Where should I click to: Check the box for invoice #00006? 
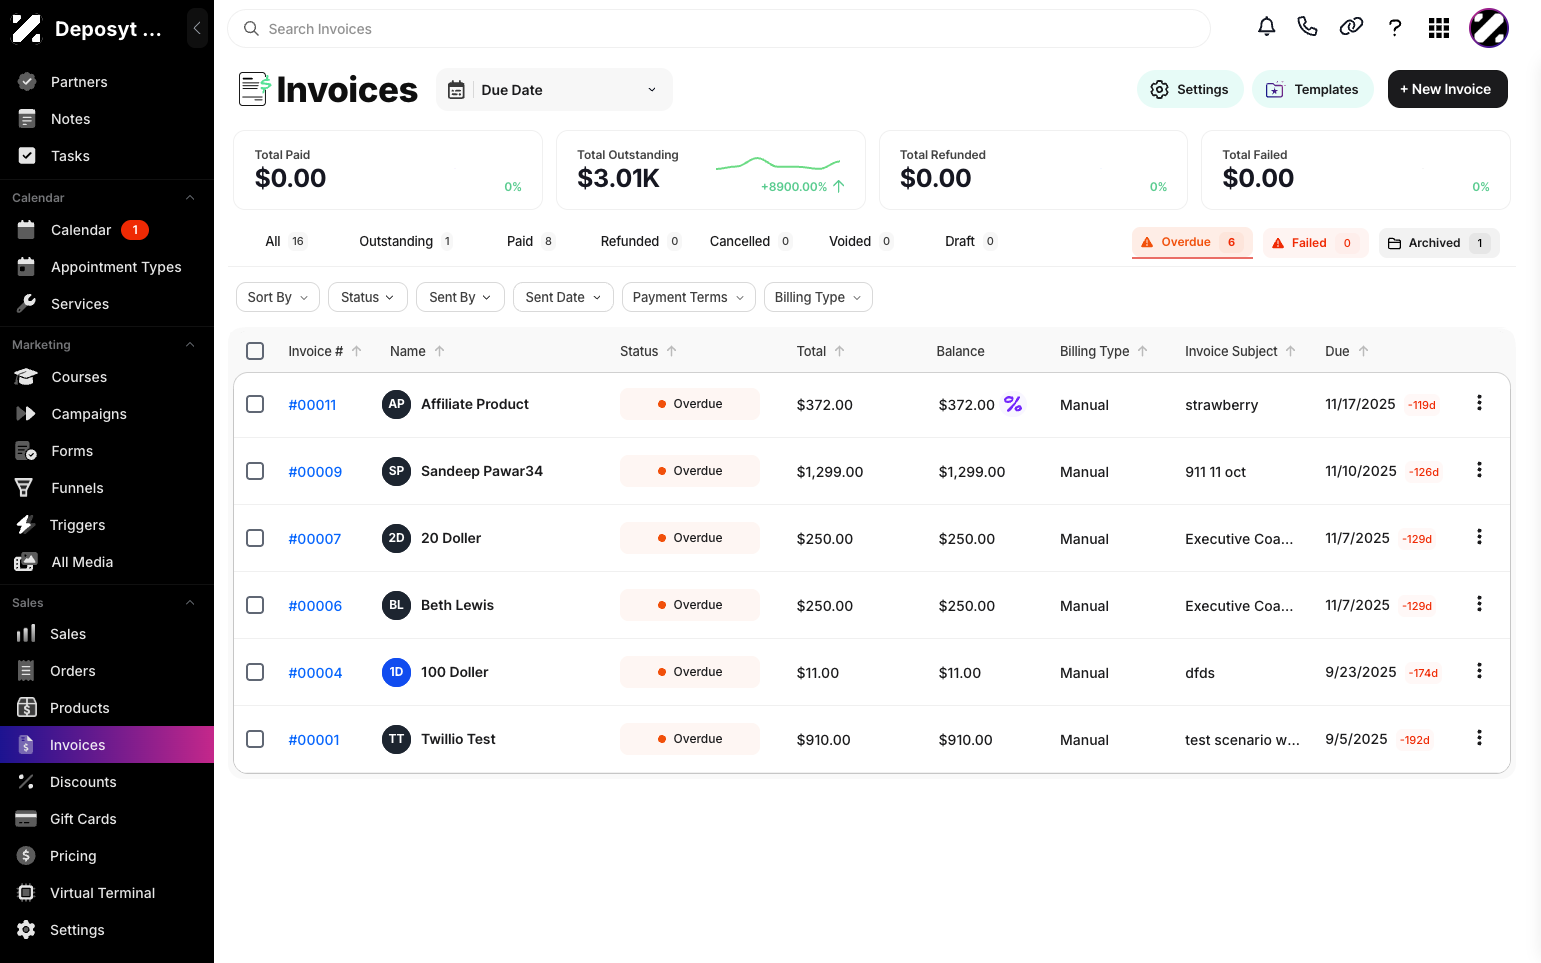point(255,605)
